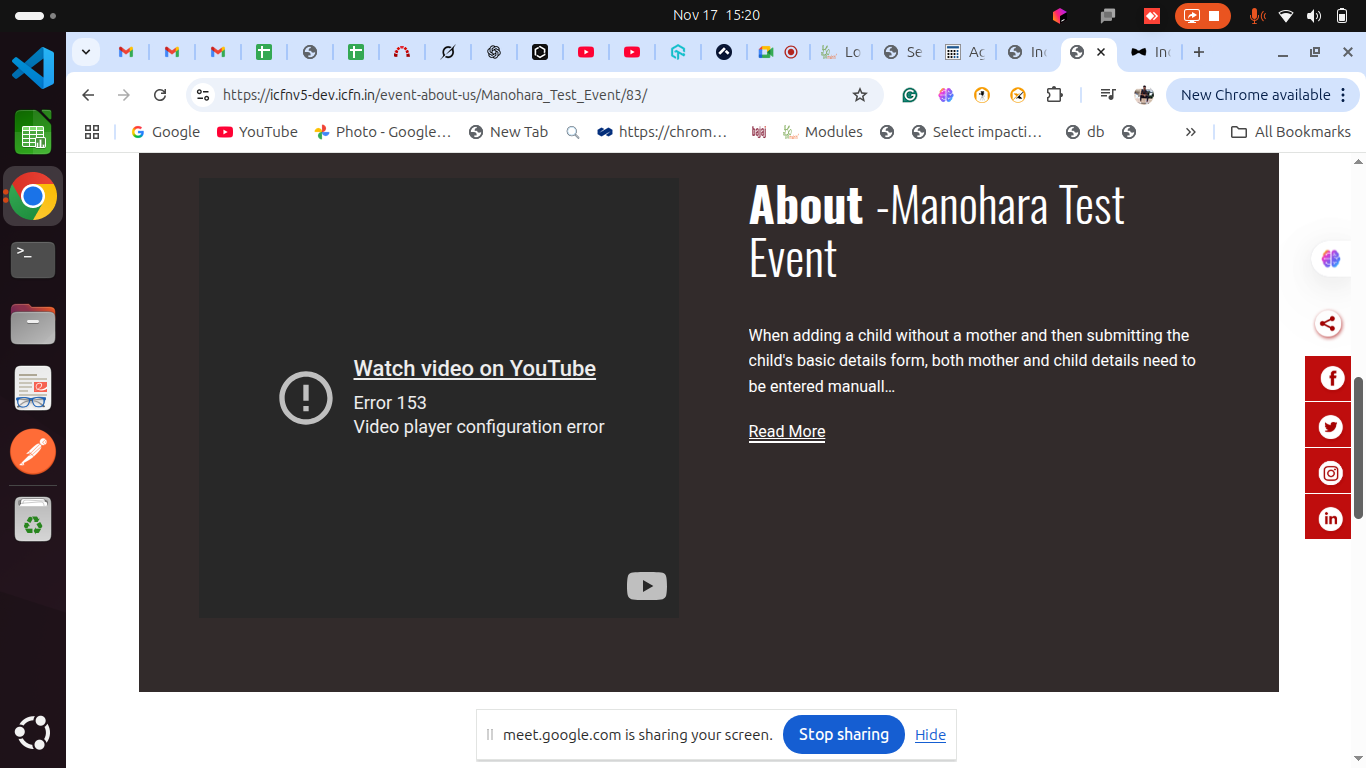Image resolution: width=1366 pixels, height=768 pixels.
Task: Click the YouTube logo on video player
Action: tap(646, 586)
